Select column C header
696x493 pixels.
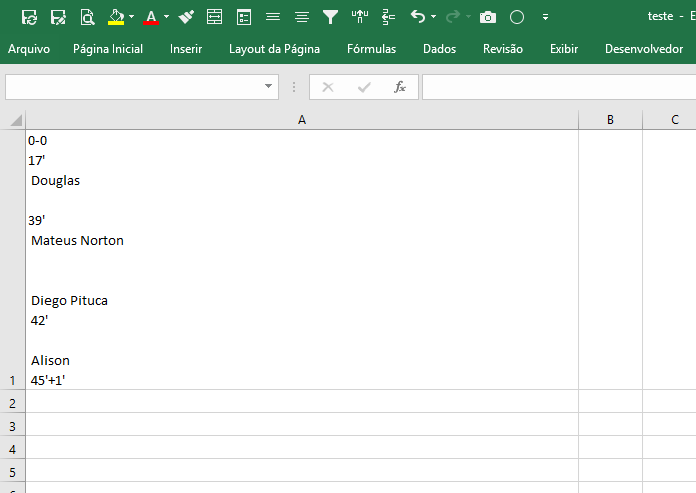(x=669, y=120)
